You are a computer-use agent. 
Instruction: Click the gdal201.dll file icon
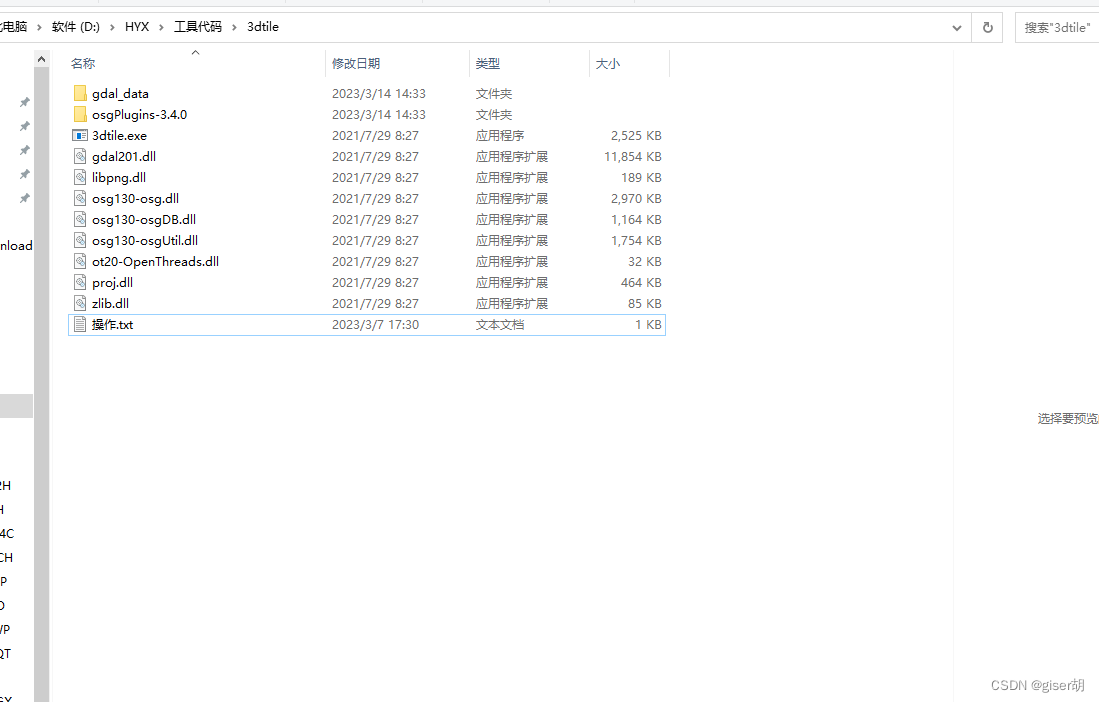80,156
